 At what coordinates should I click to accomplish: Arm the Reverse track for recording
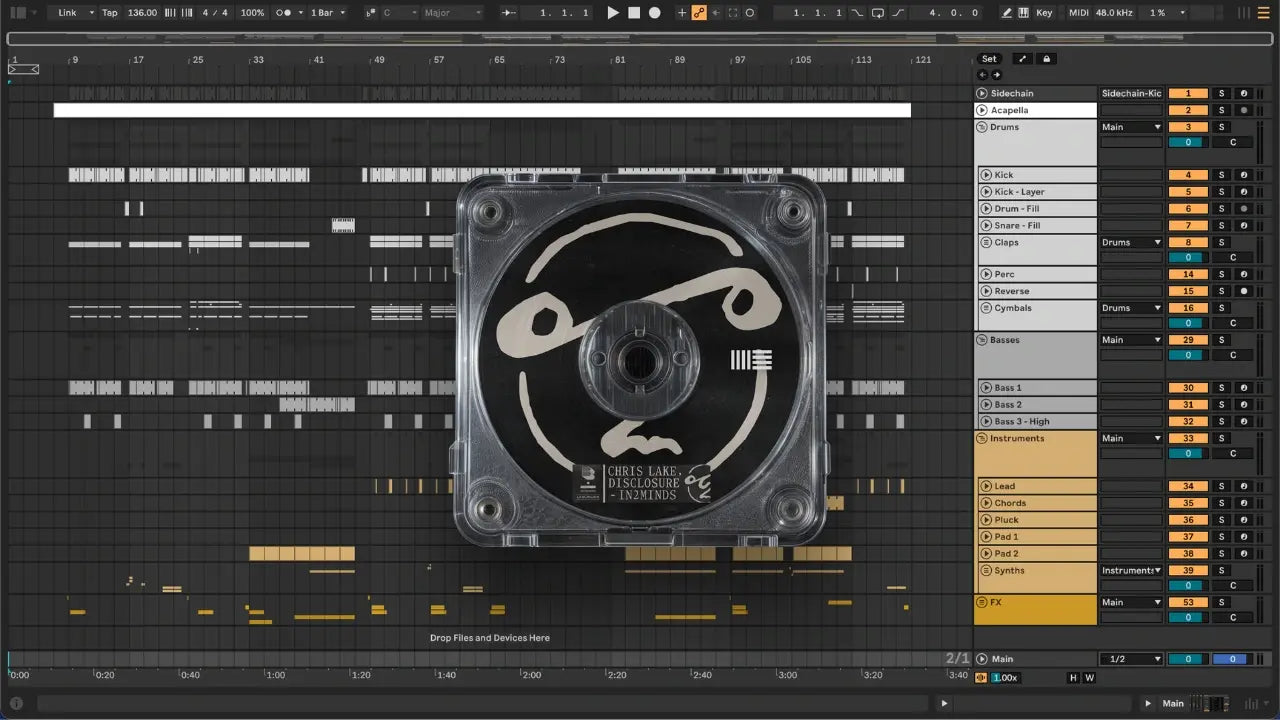click(x=1244, y=291)
